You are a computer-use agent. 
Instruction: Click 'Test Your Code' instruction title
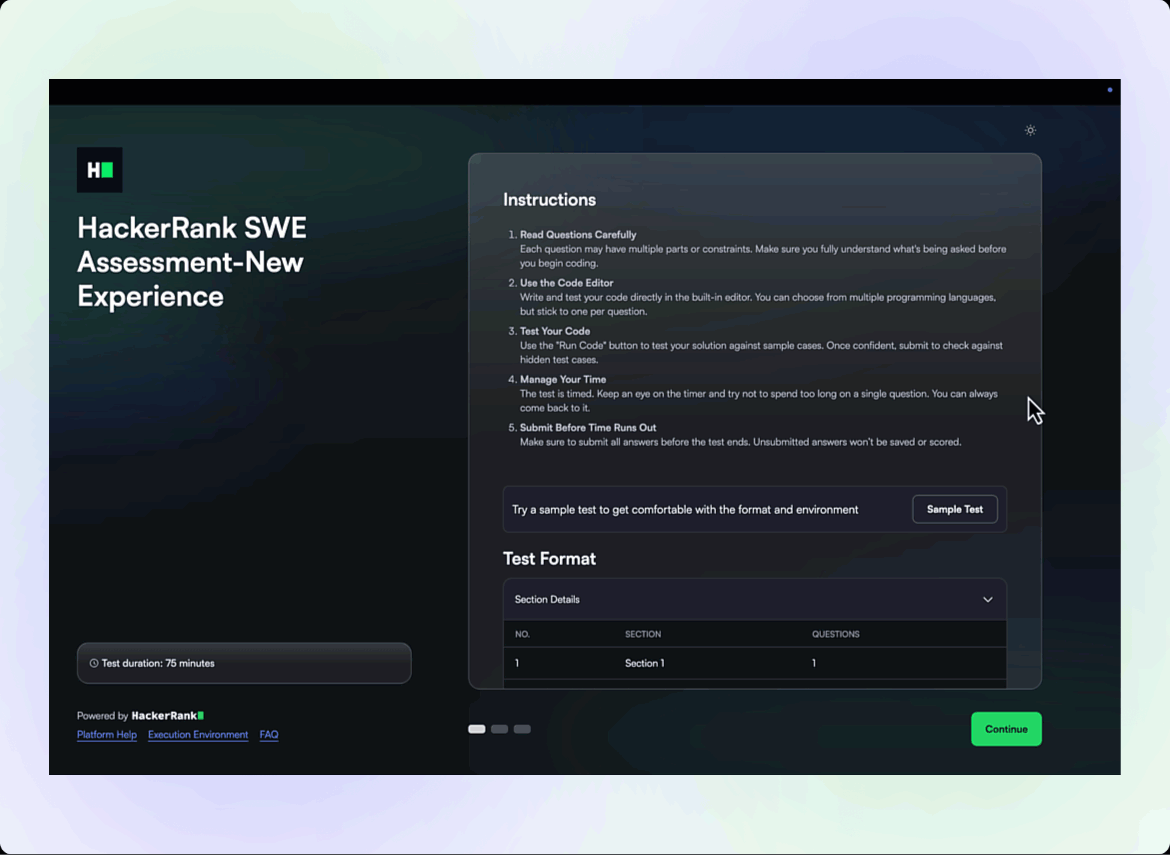[555, 331]
